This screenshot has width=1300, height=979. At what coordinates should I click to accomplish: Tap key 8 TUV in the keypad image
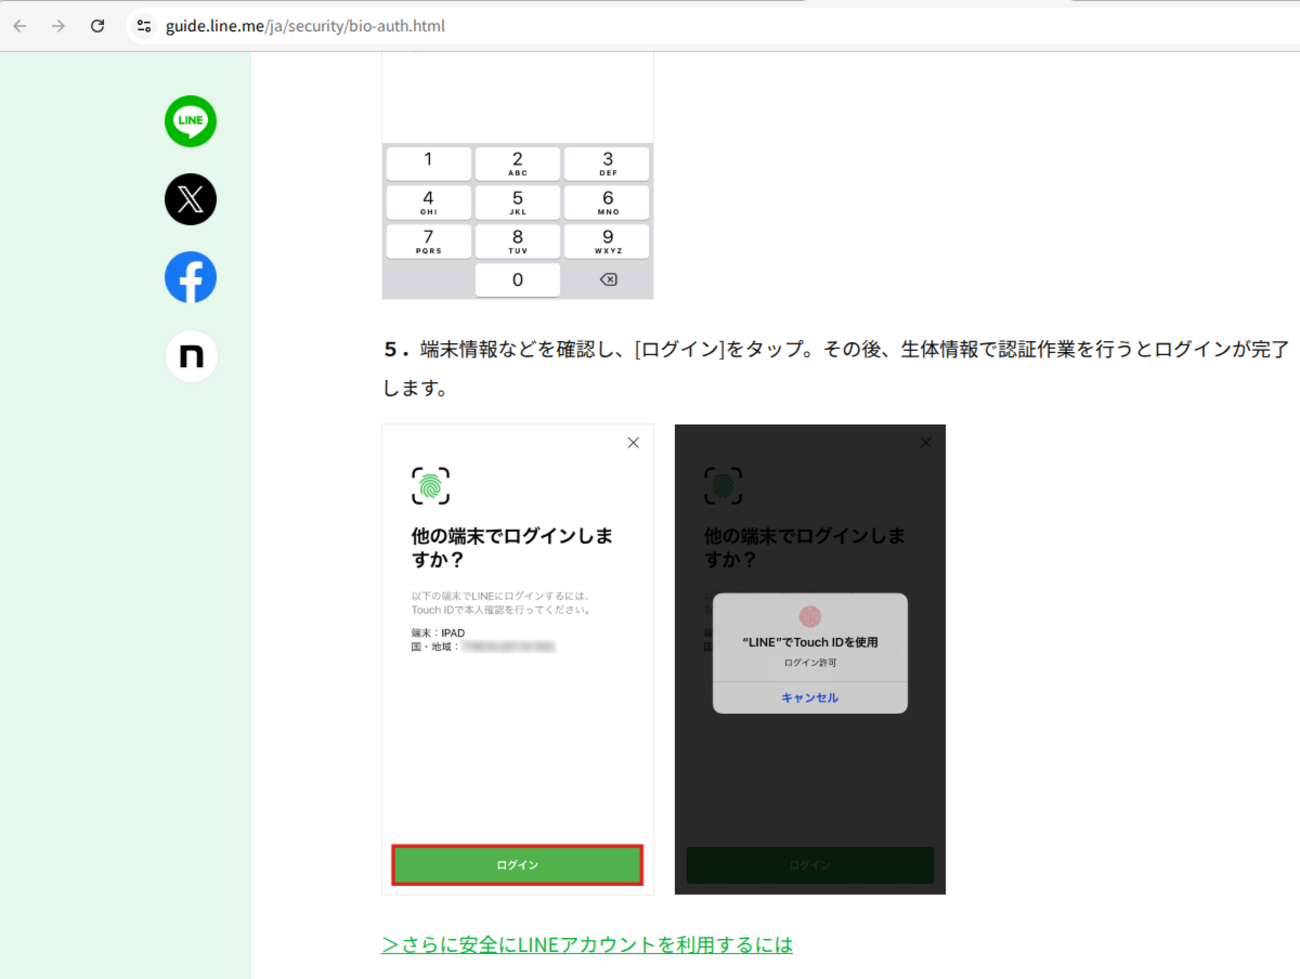[517, 241]
